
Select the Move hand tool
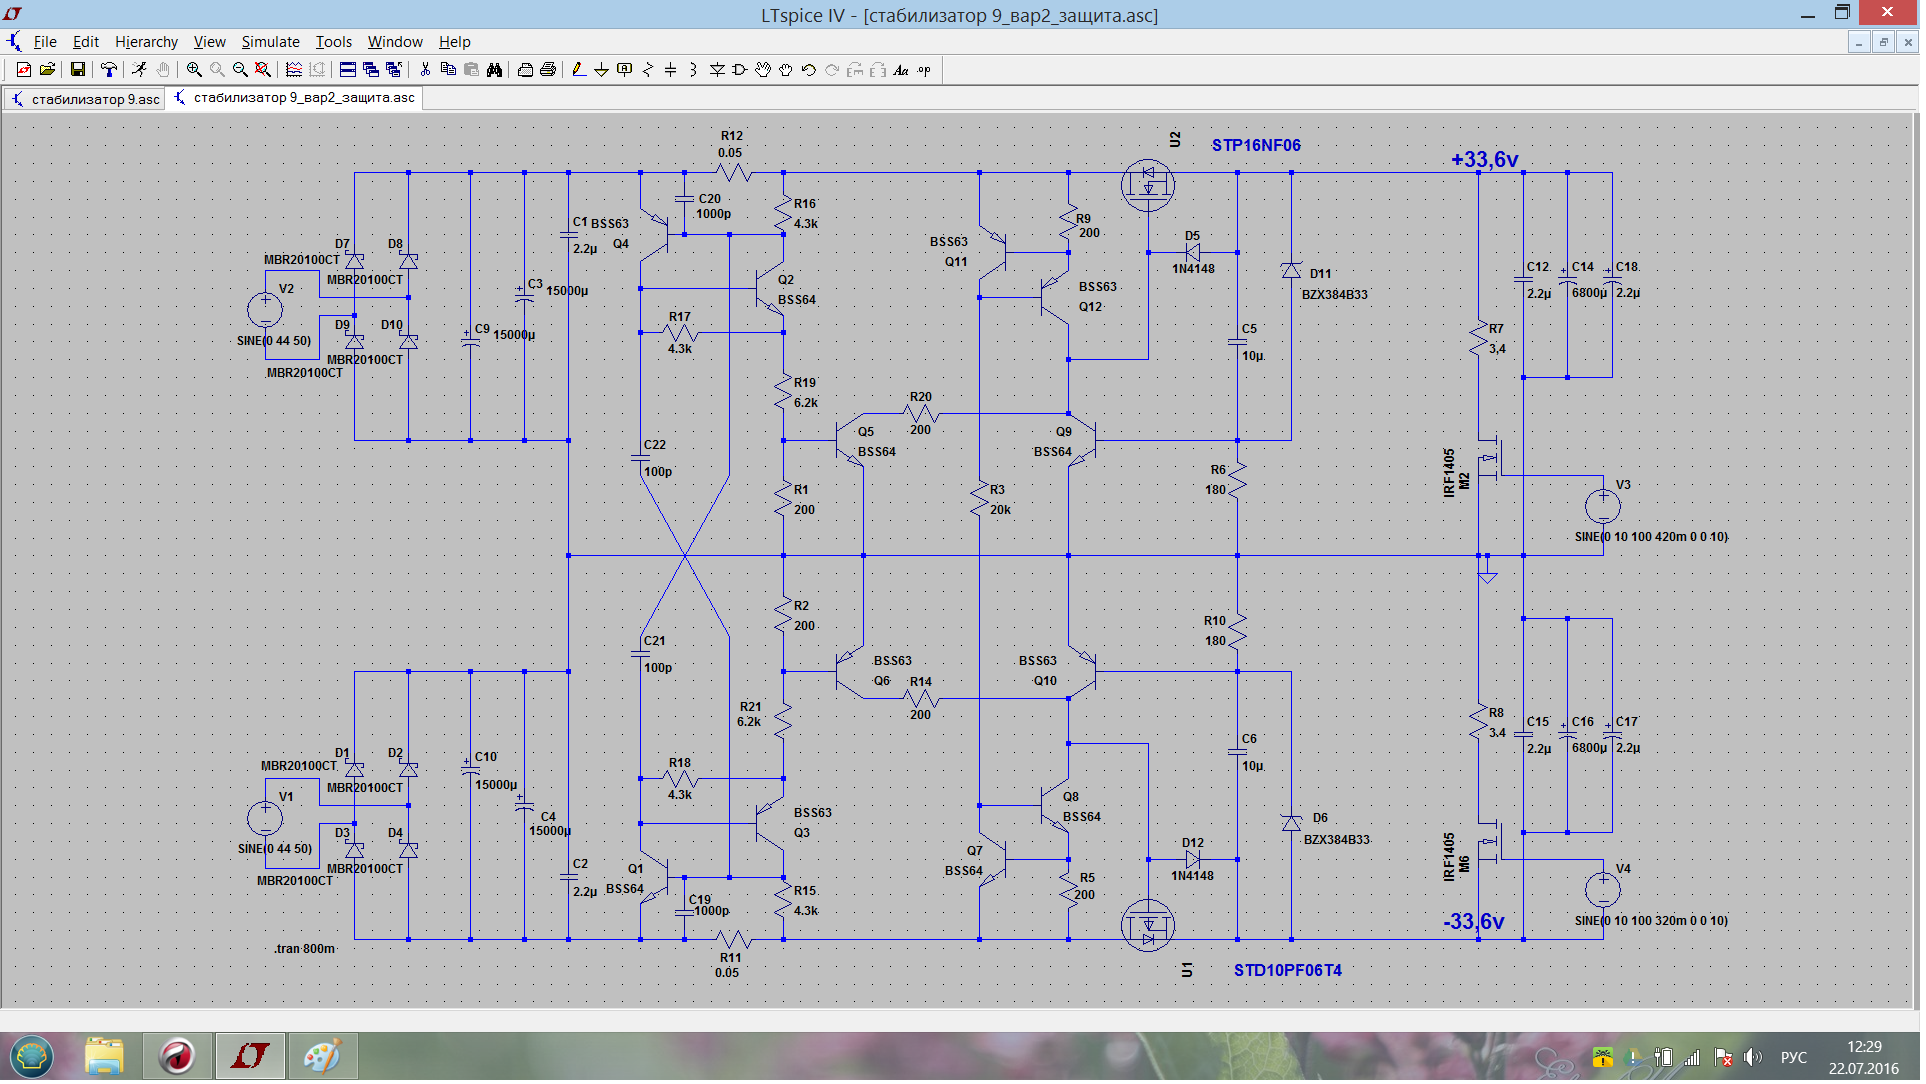763,70
